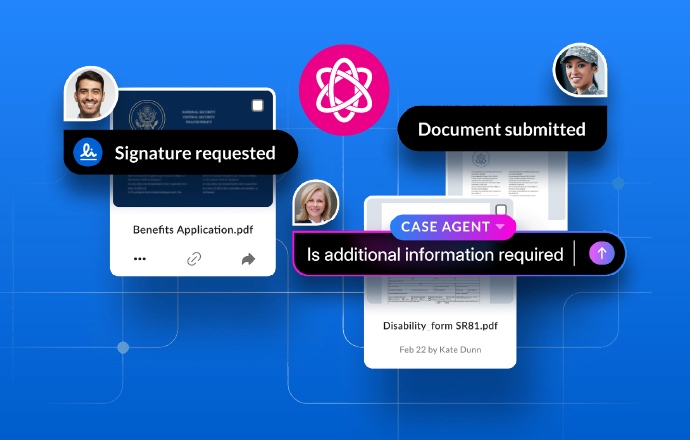This screenshot has height=440, width=690.
Task: Click the Benefits Application.pdf file name
Action: point(193,229)
